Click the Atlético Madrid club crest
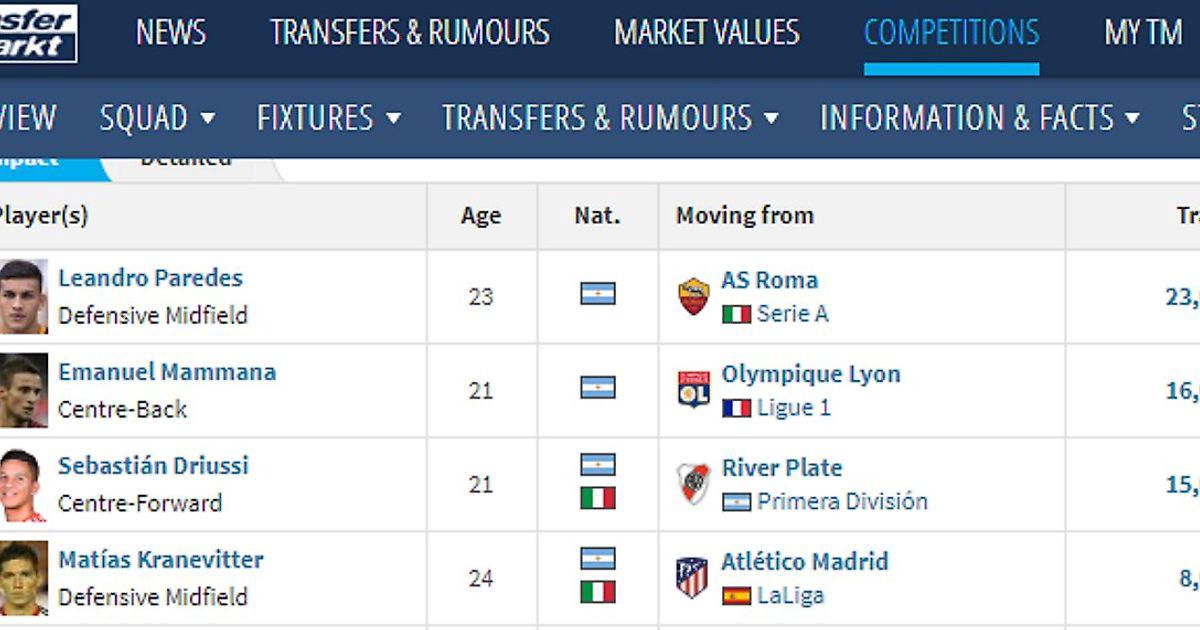Viewport: 1200px width, 630px height. pyautogui.click(x=692, y=577)
